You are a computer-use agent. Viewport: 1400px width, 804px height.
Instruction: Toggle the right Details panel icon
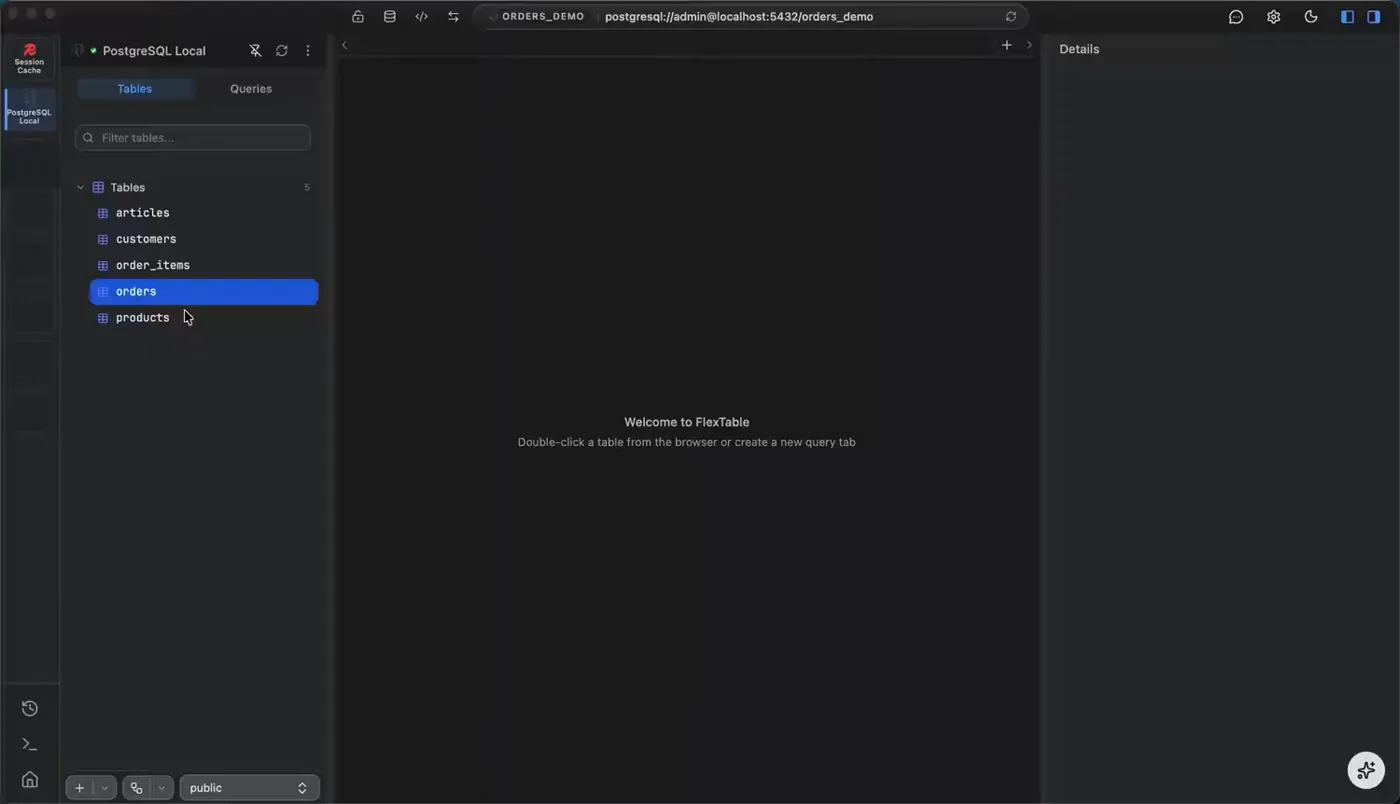pos(1374,17)
